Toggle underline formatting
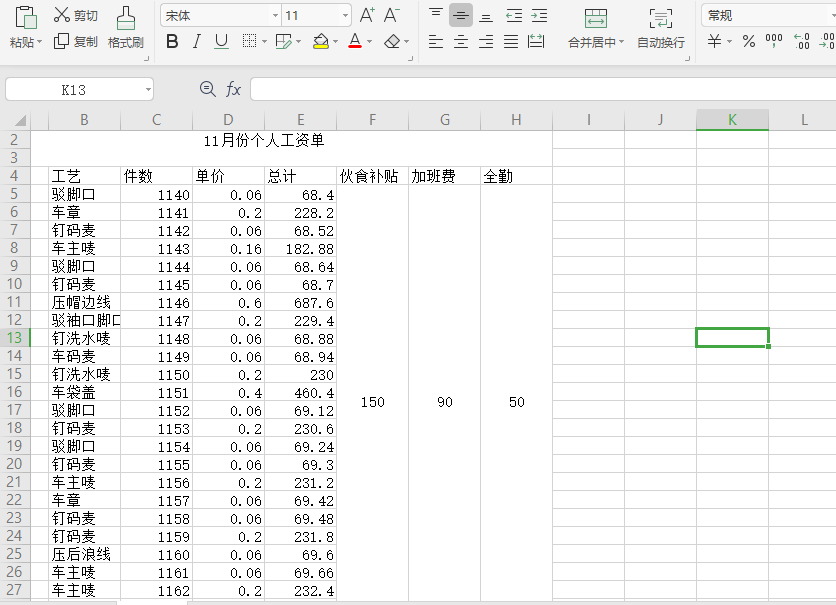Image resolution: width=836 pixels, height=605 pixels. [x=221, y=42]
